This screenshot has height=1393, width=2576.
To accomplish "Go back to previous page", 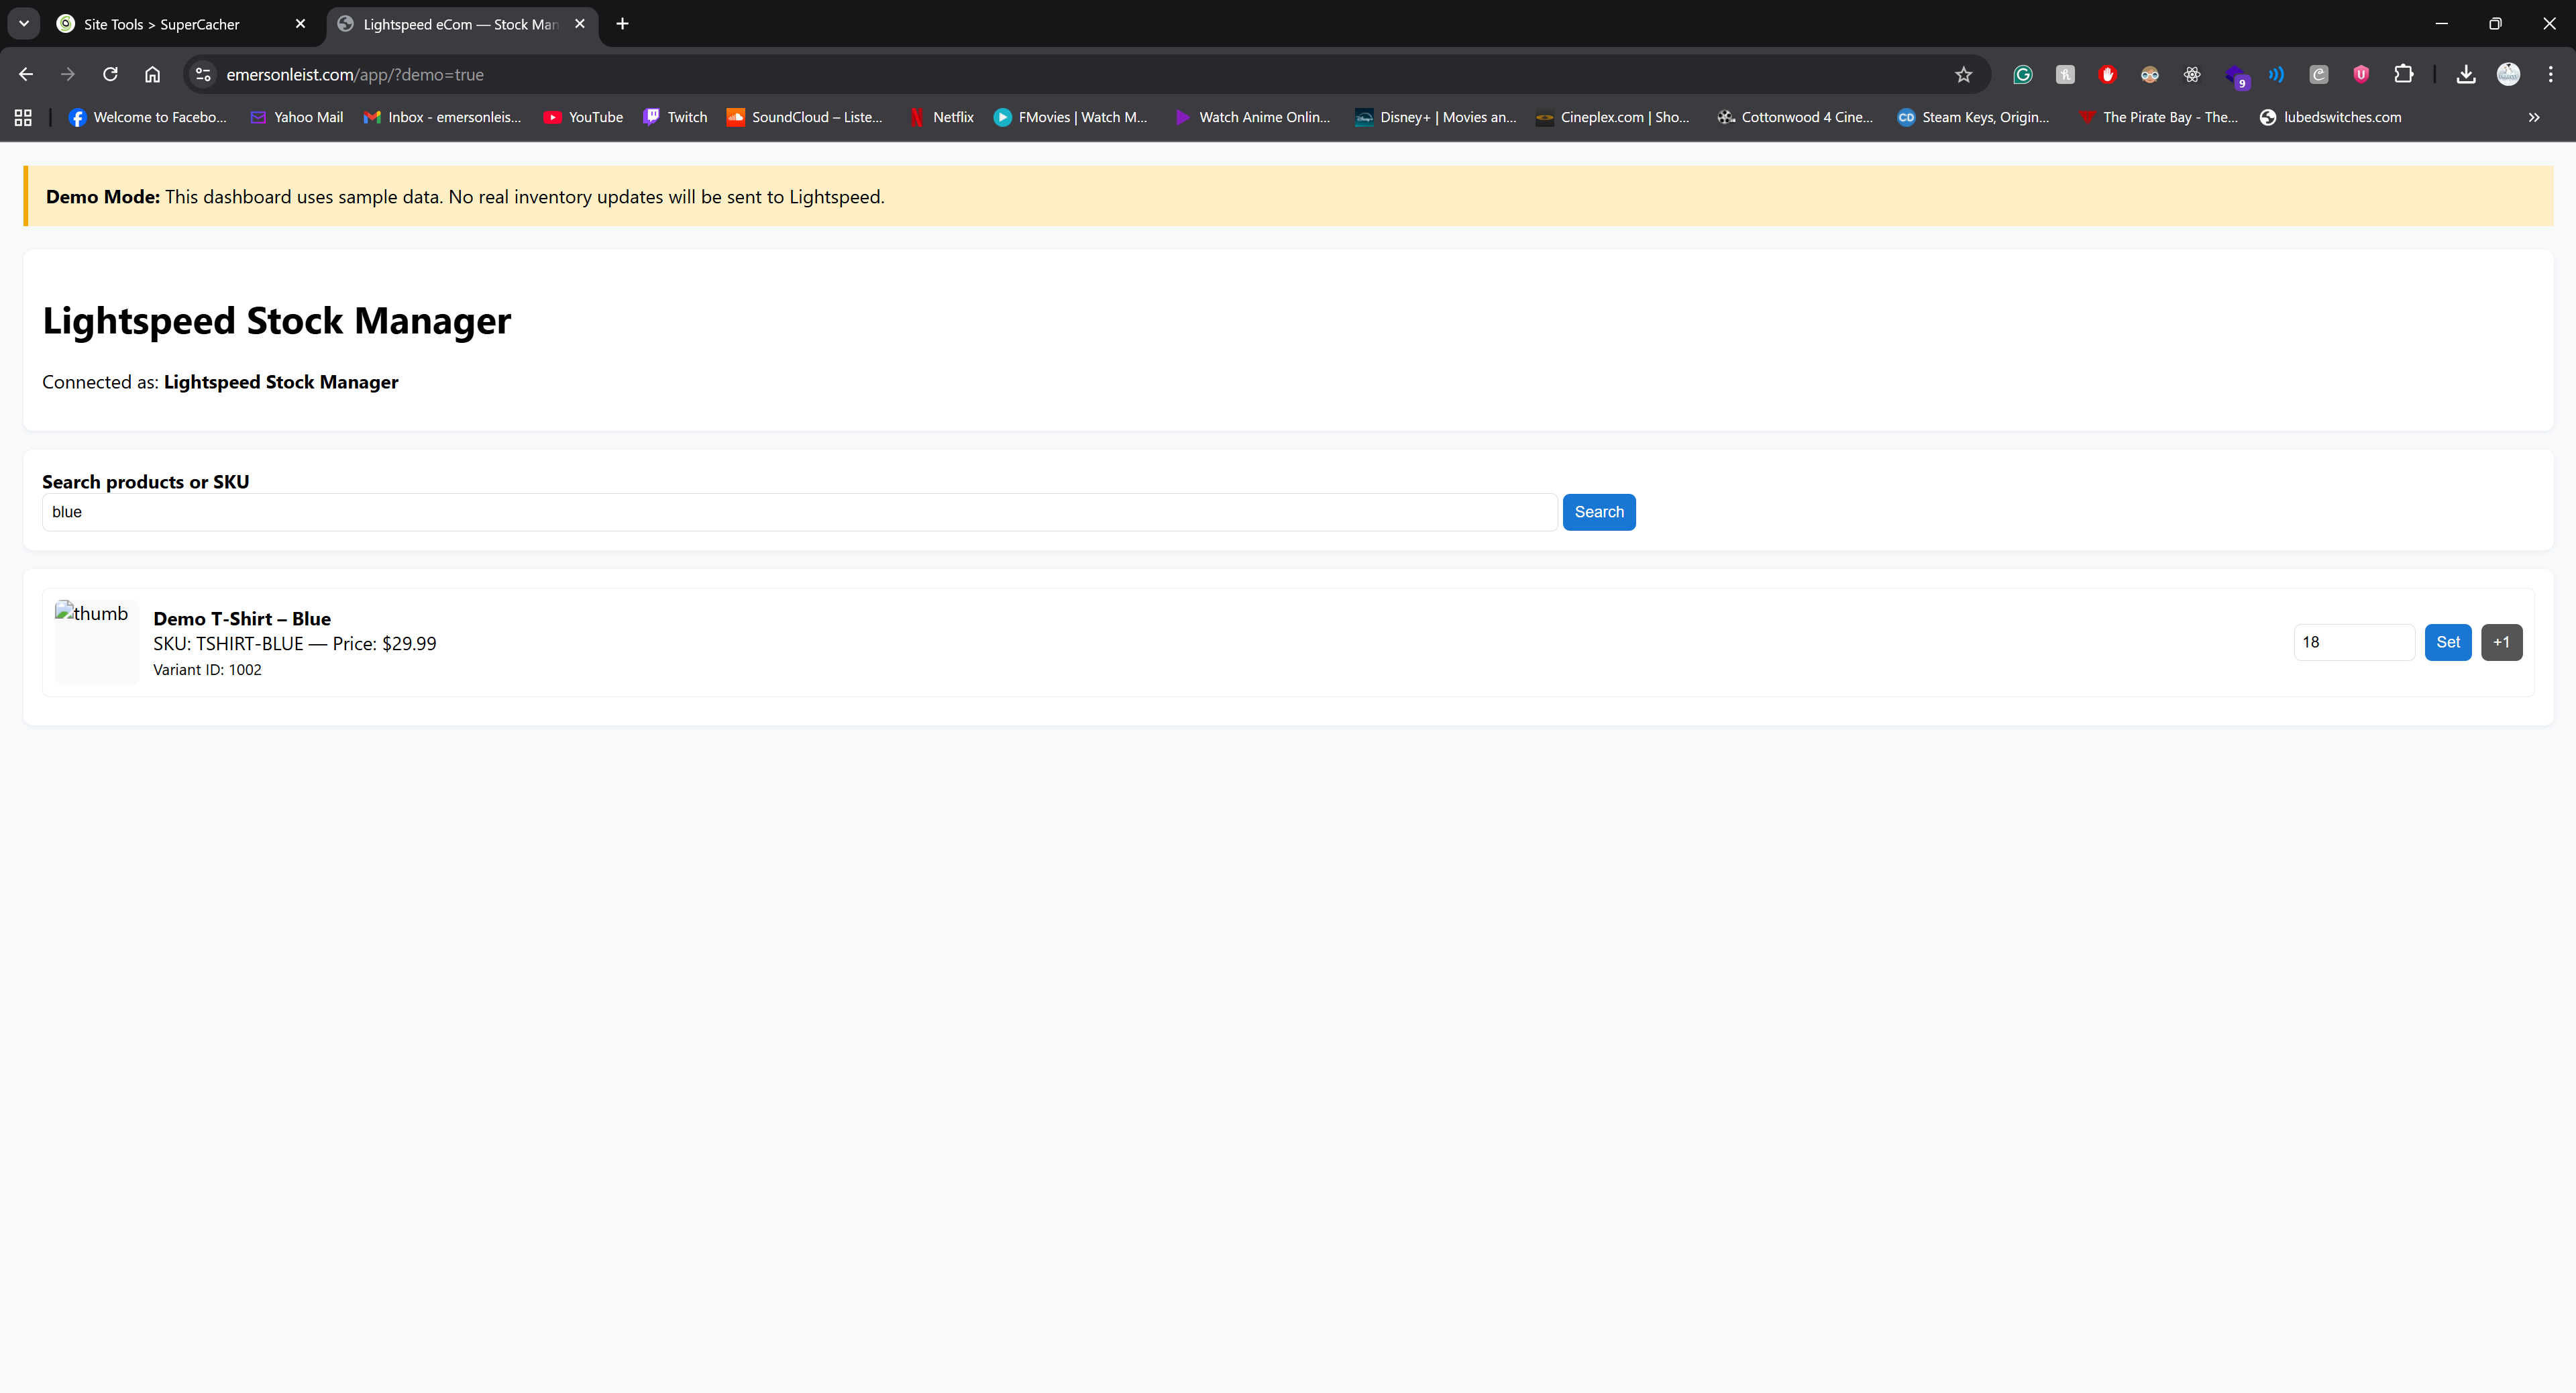I will click(x=26, y=74).
